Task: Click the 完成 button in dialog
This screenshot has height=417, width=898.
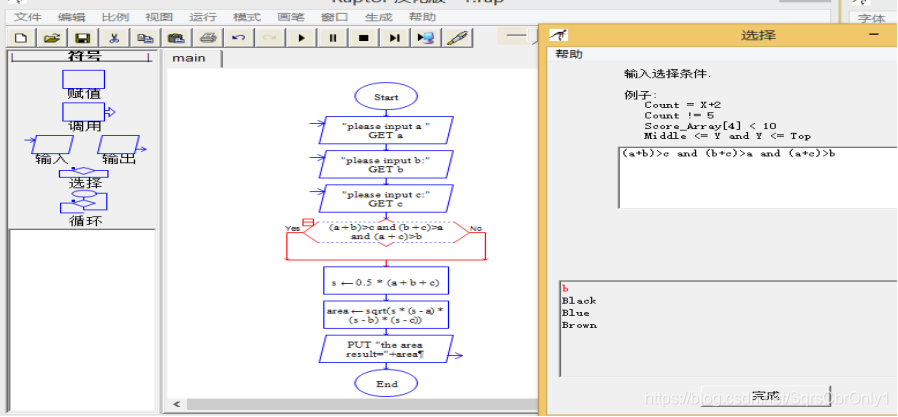Action: click(766, 396)
